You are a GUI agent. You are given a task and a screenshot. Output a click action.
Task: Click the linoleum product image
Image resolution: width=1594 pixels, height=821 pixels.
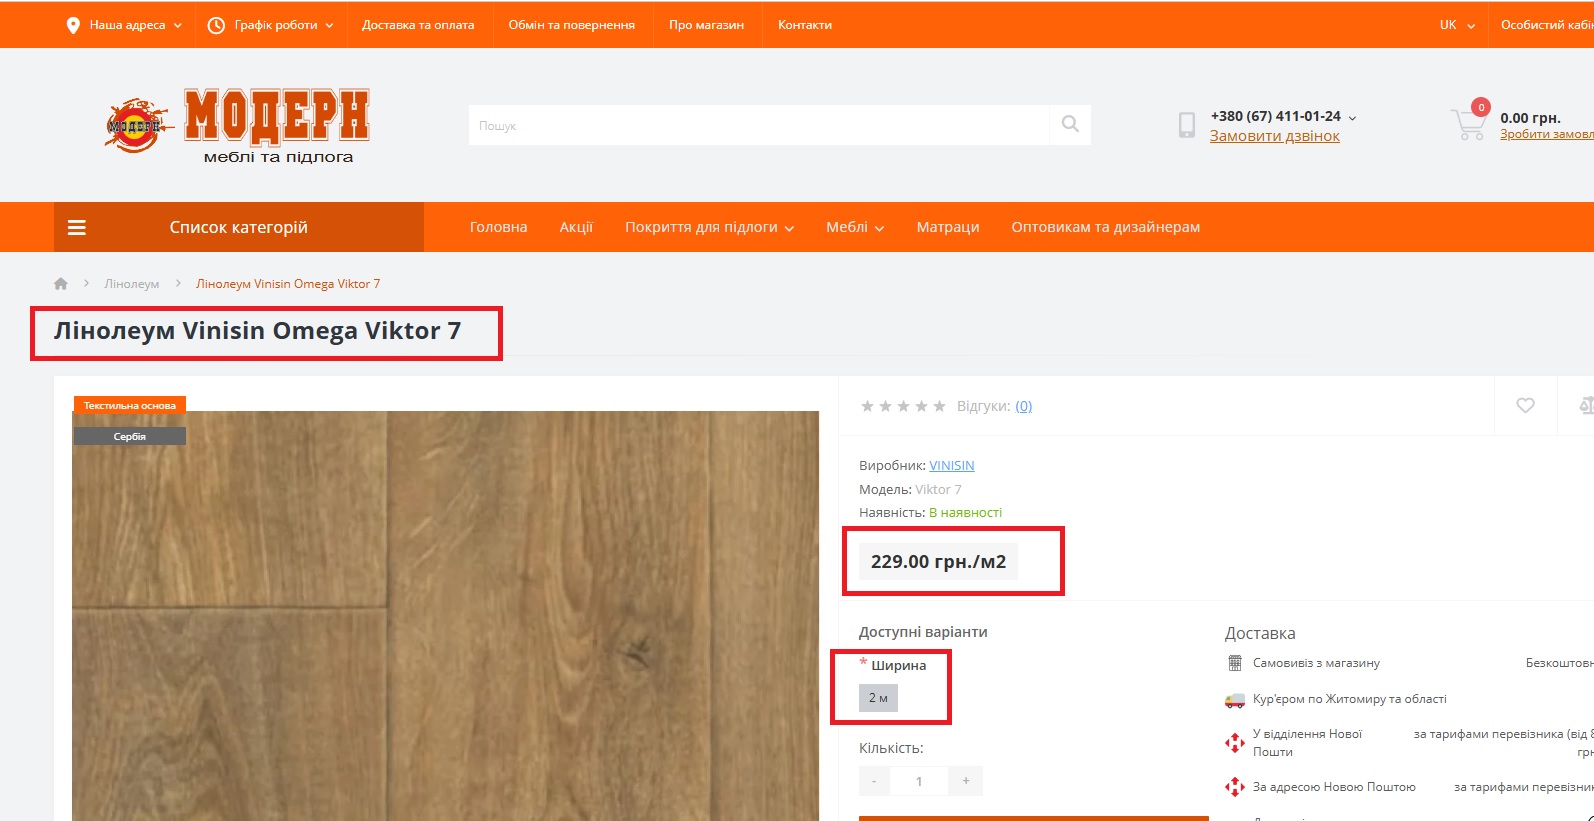coord(446,616)
